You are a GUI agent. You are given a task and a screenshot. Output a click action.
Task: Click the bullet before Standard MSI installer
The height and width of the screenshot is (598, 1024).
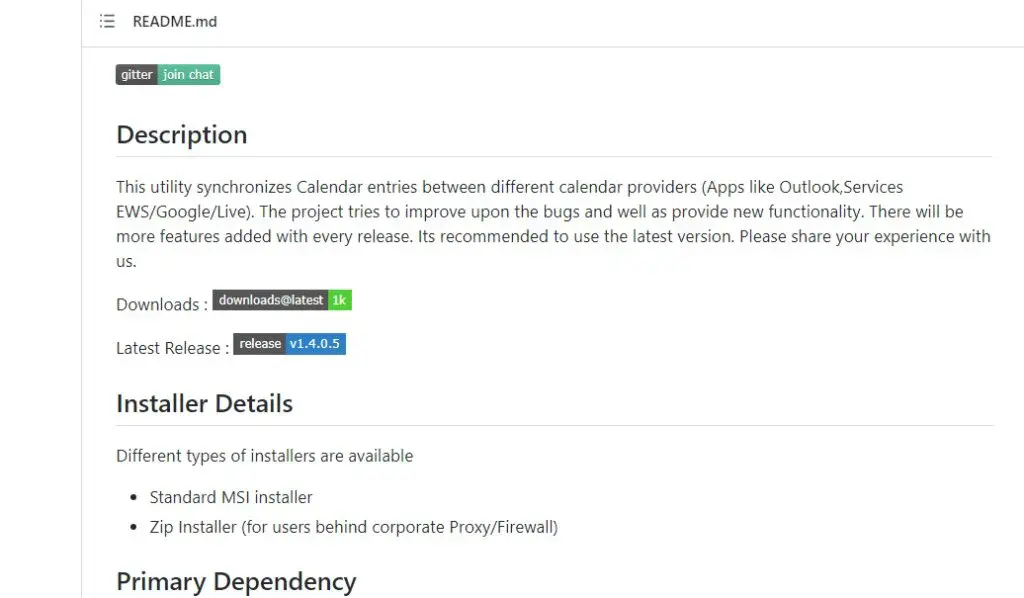click(134, 497)
